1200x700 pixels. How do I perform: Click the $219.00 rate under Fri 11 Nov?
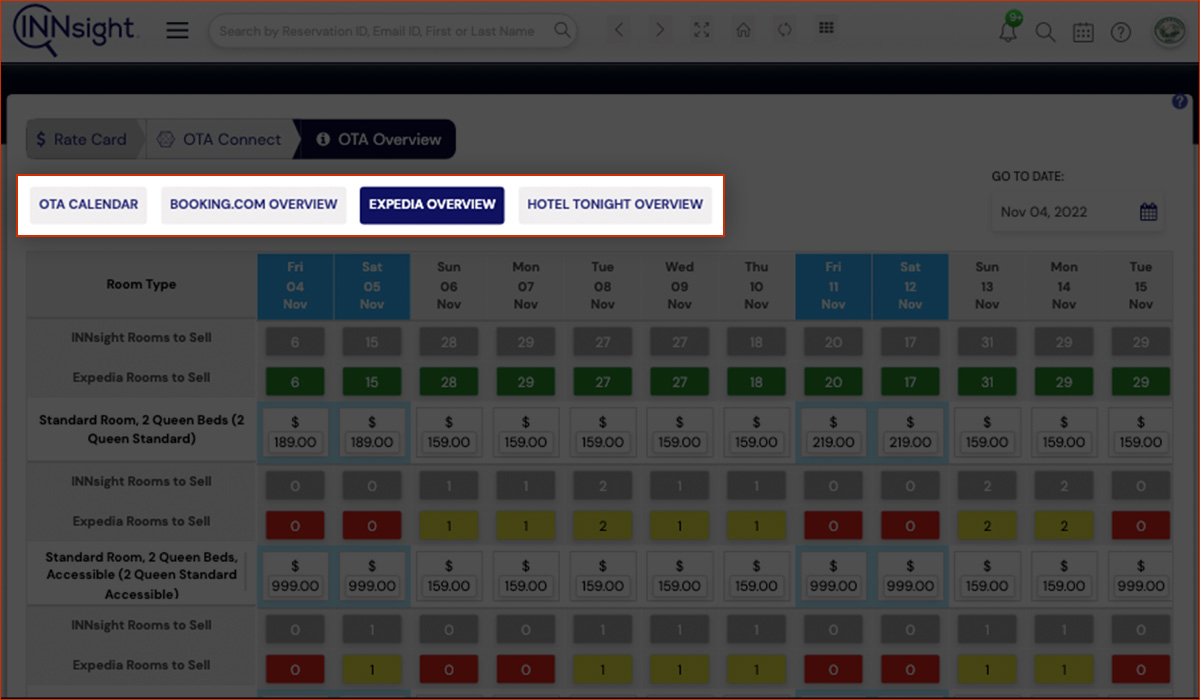[834, 442]
